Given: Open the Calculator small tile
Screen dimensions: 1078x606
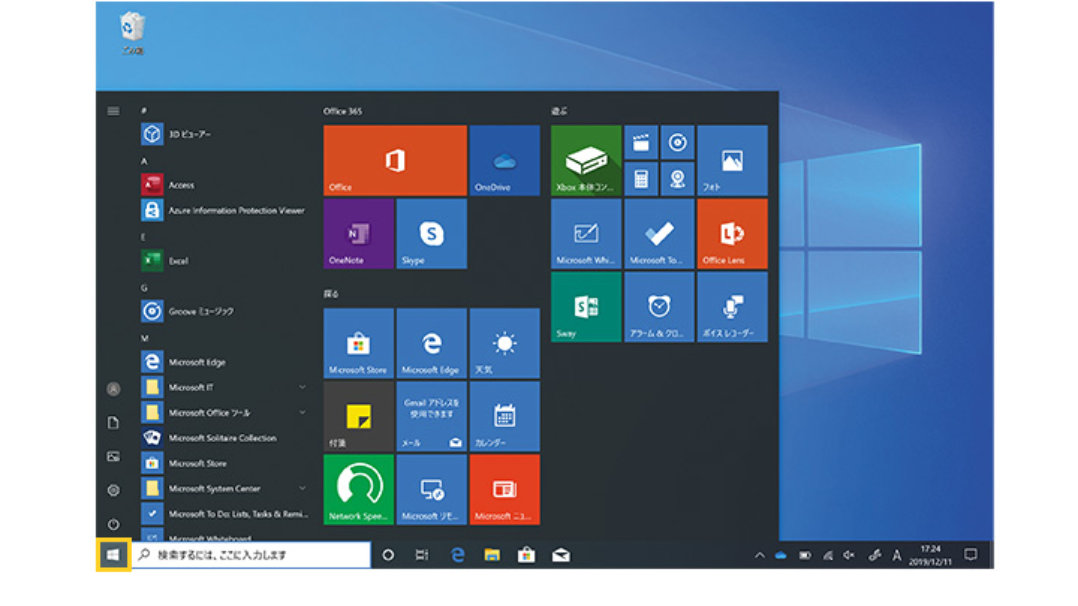Looking at the screenshot, I should tap(641, 179).
